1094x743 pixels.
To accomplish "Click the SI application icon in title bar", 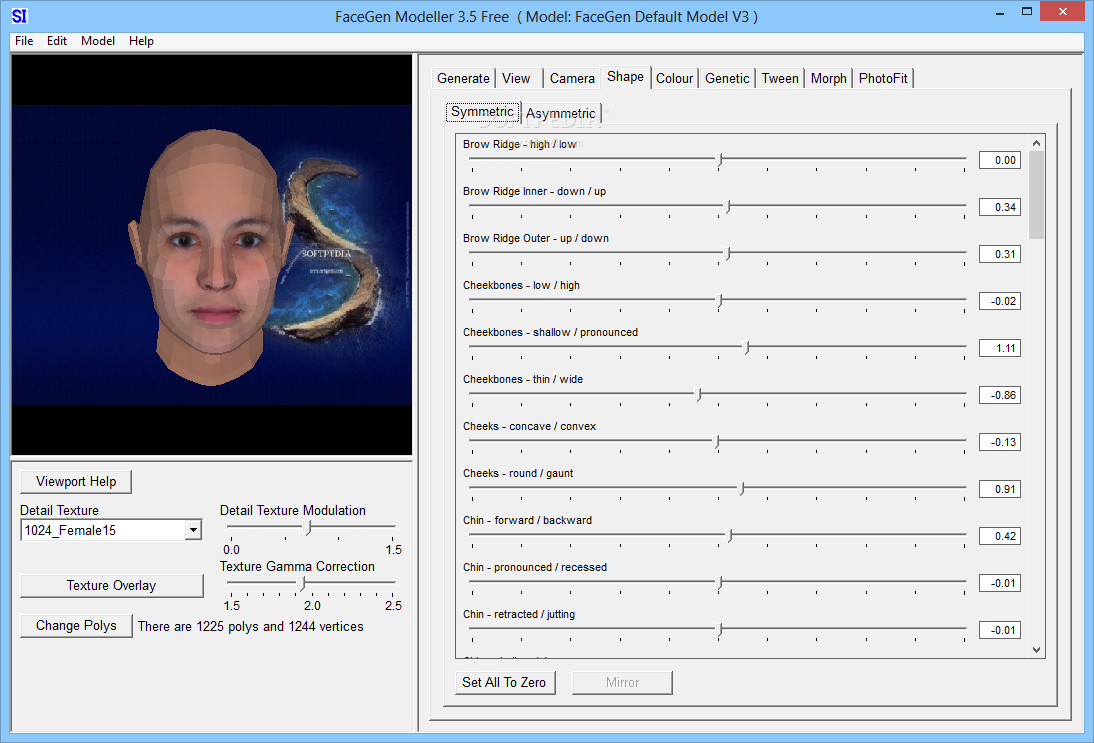I will (x=19, y=15).
